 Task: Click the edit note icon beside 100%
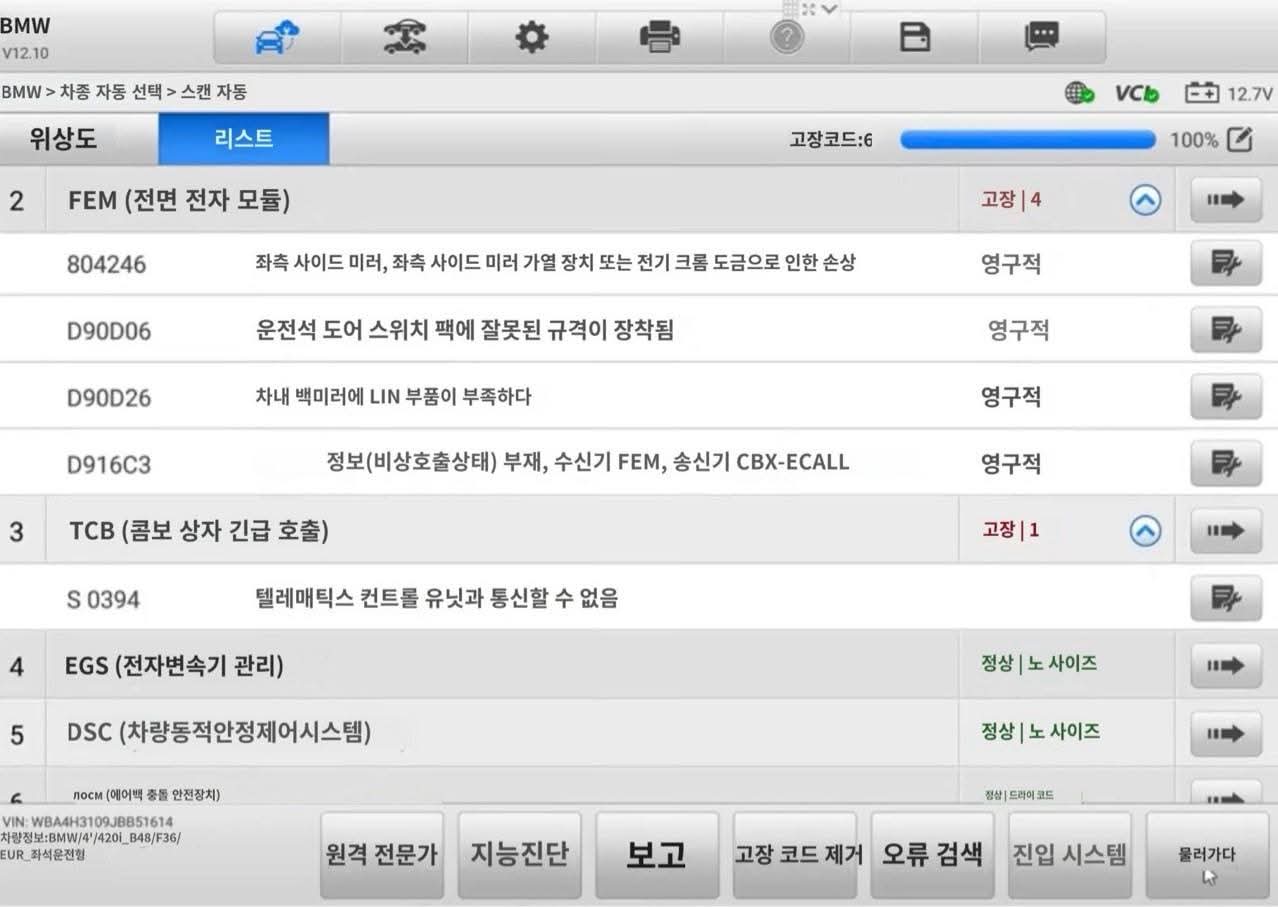1239,140
